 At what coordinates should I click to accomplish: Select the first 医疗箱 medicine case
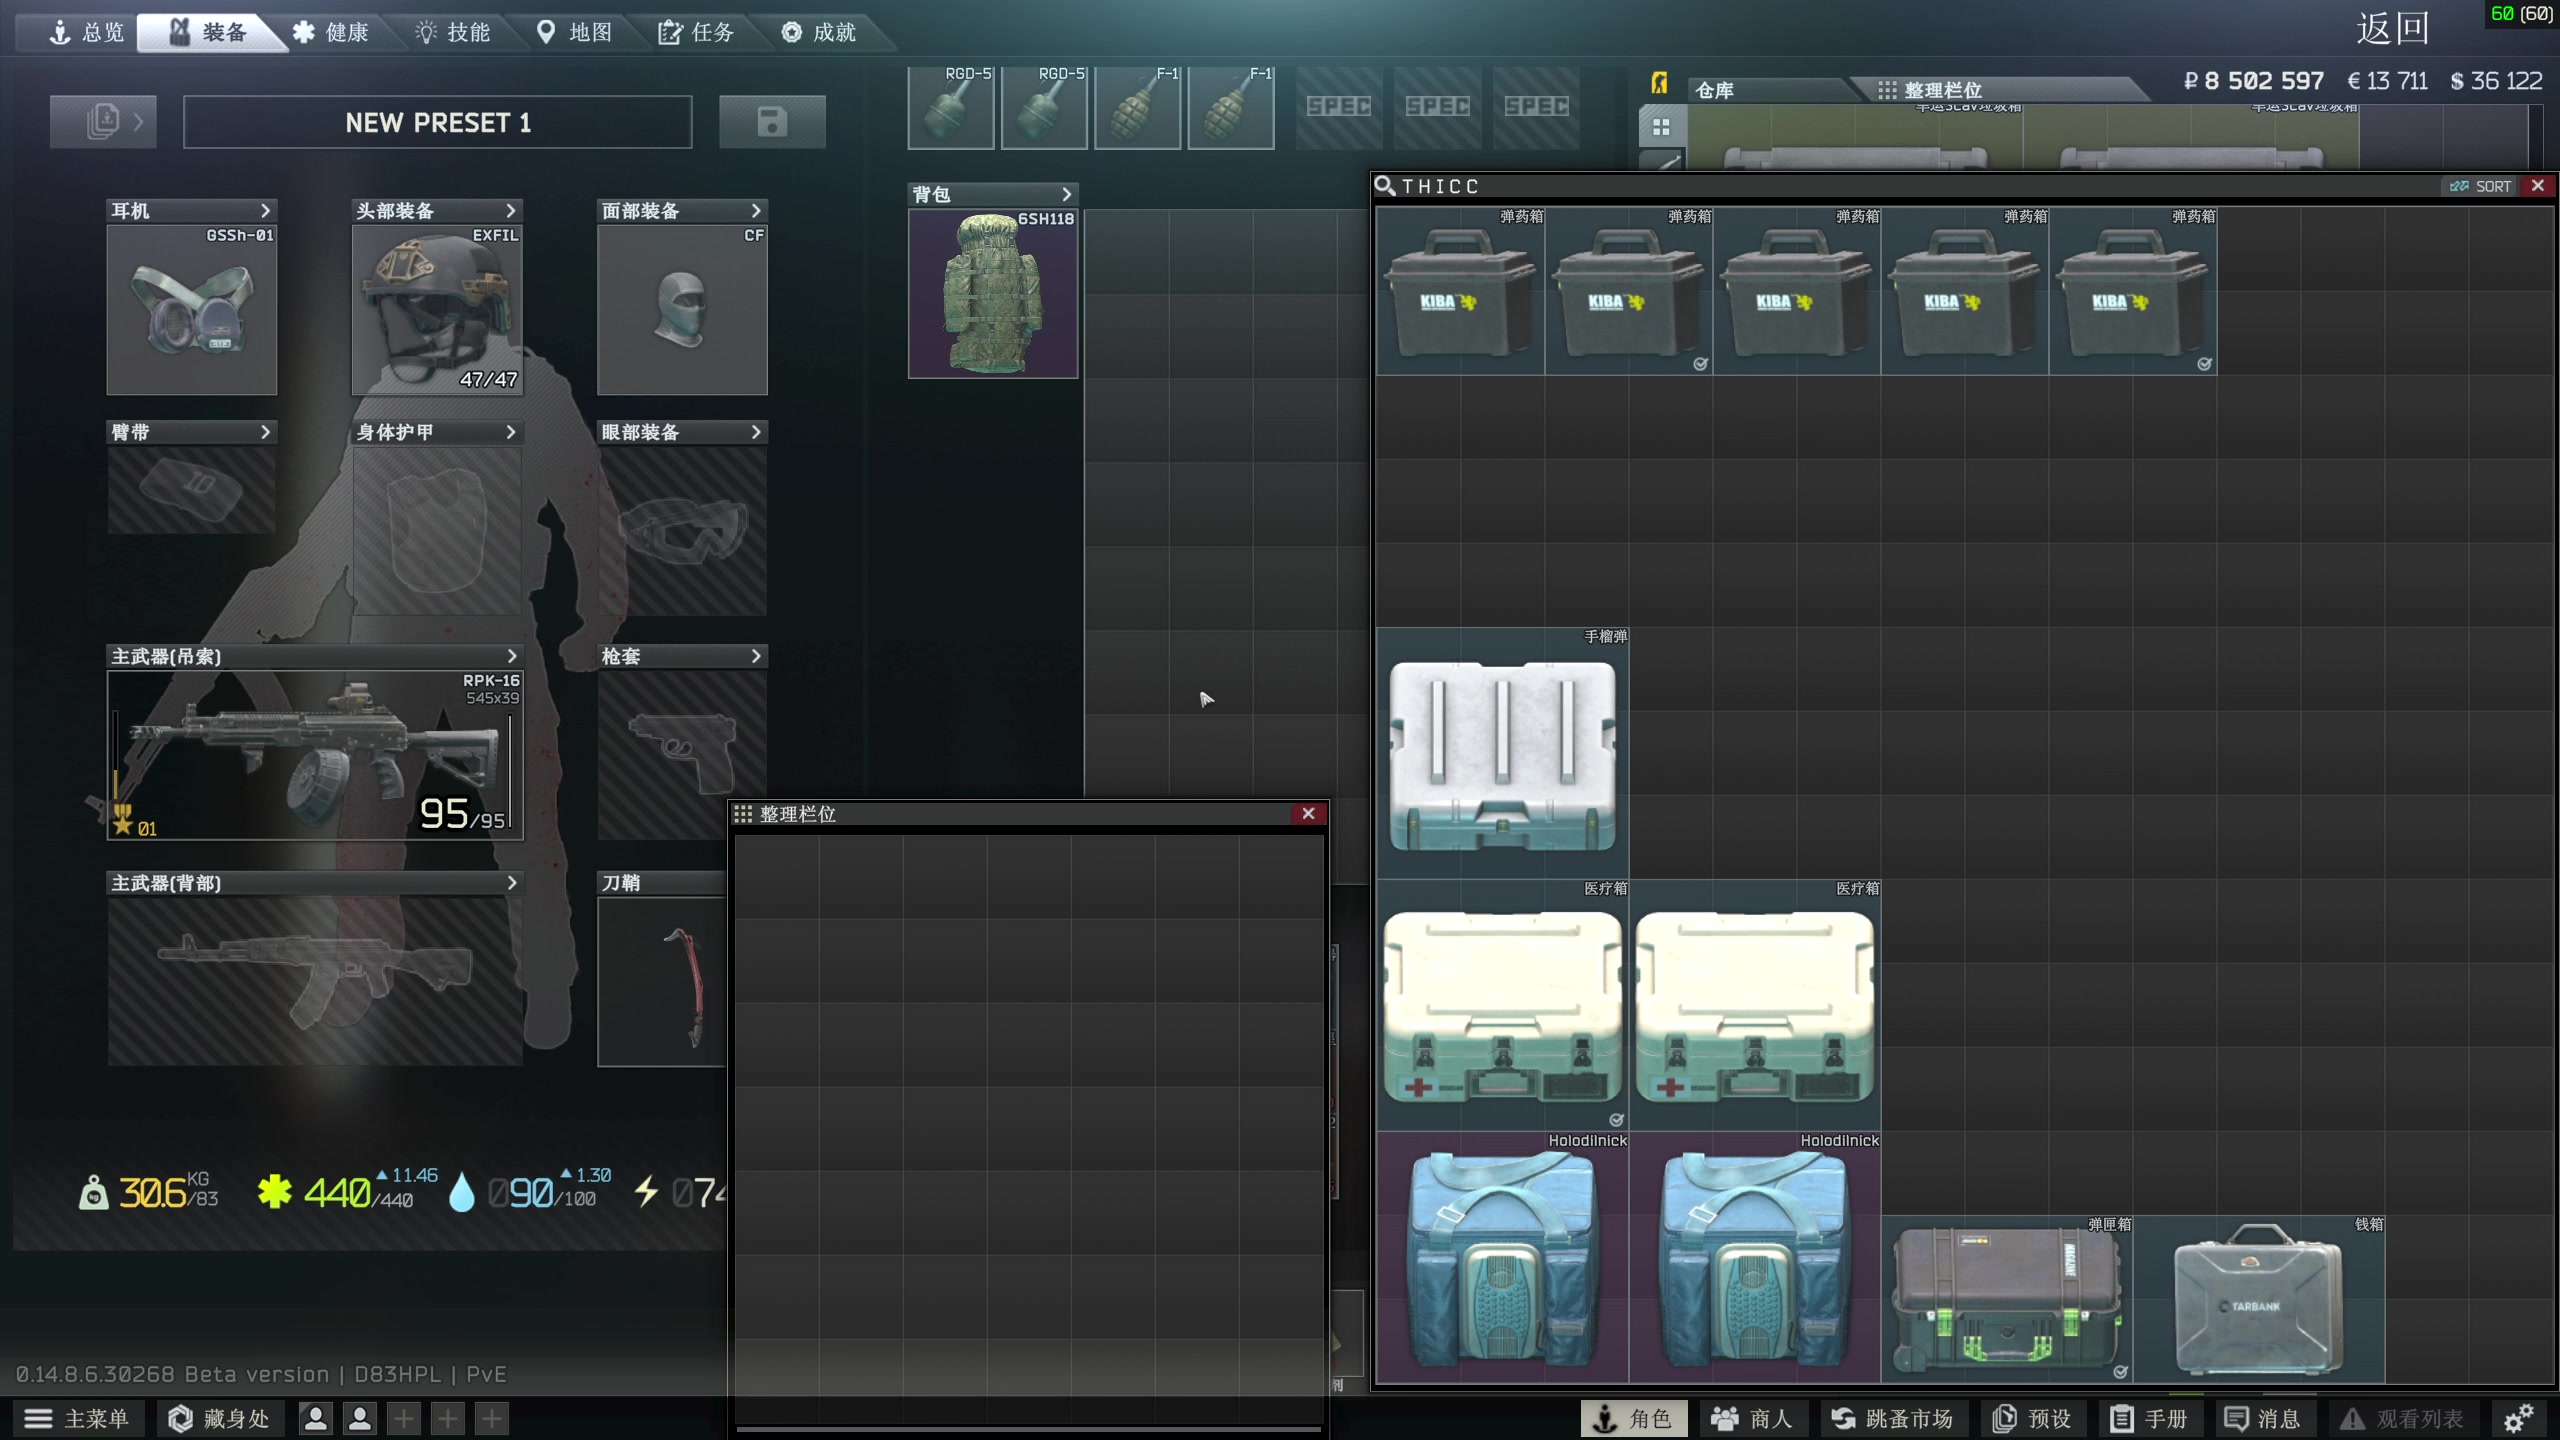1502,1005
